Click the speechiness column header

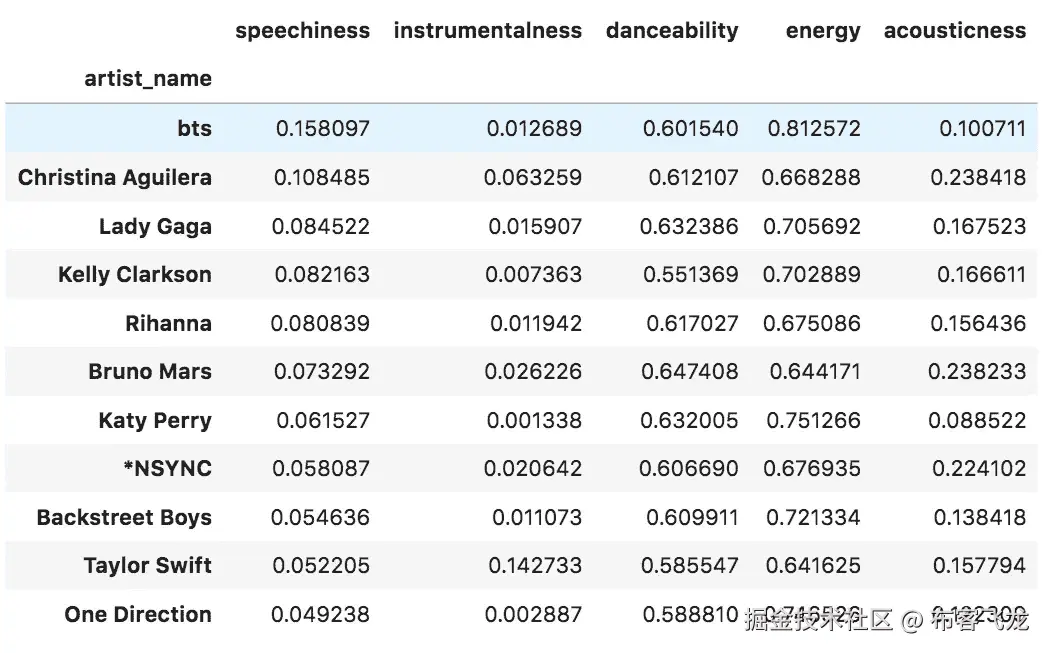[x=302, y=31]
